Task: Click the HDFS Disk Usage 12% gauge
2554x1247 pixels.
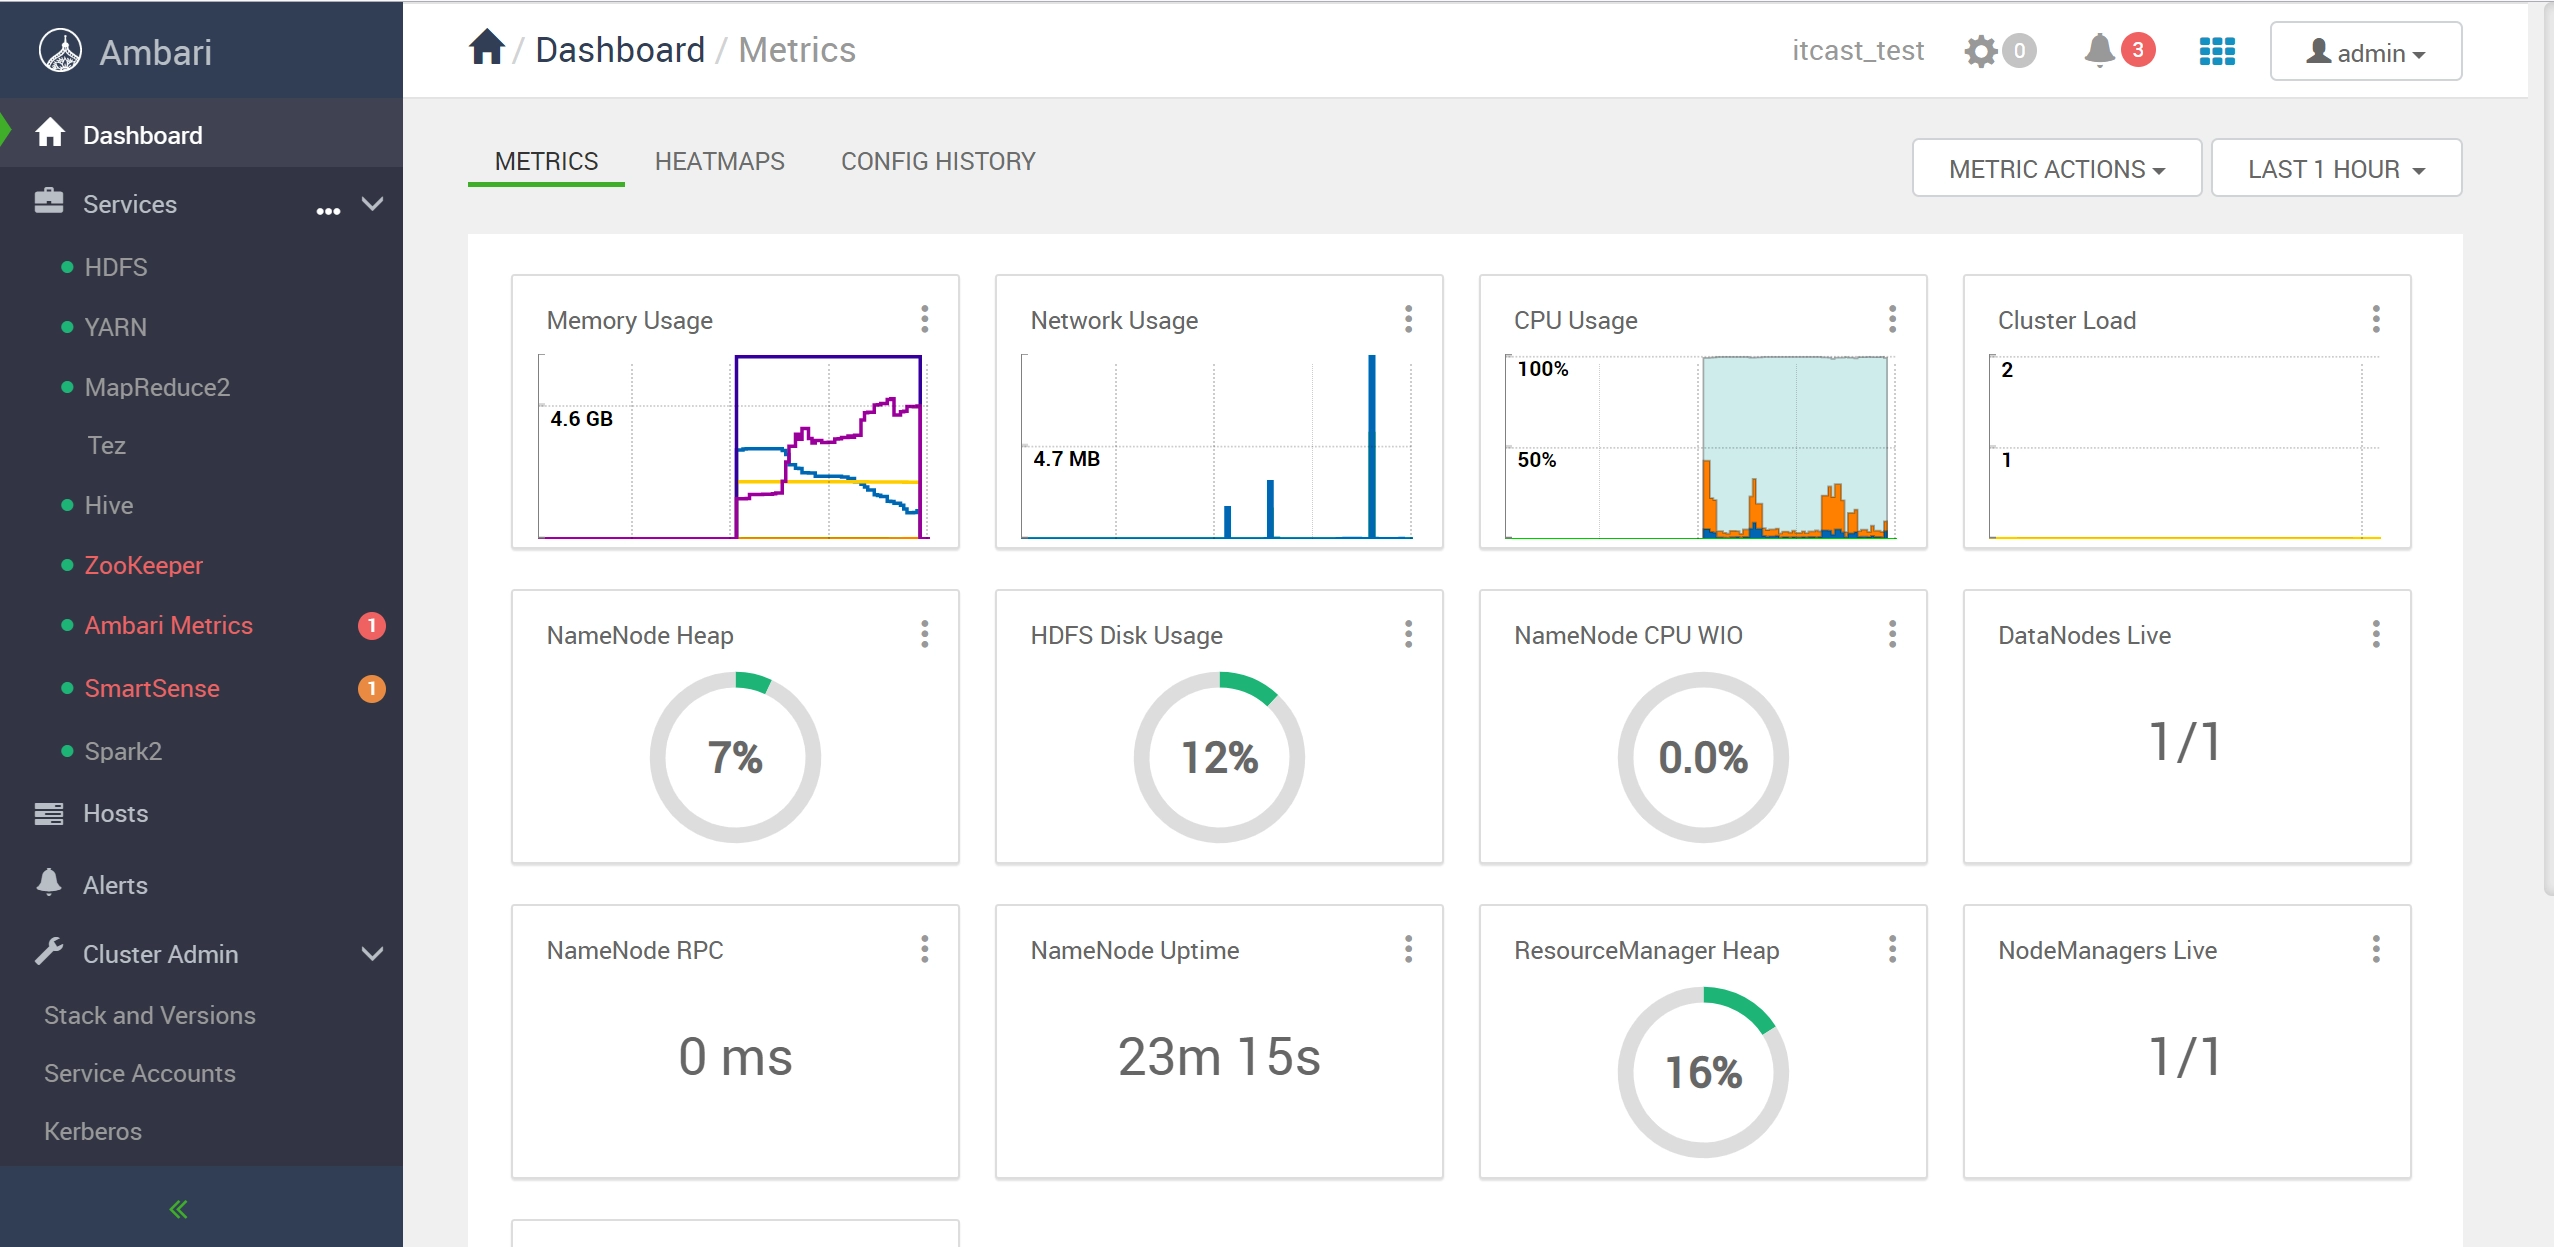Action: pyautogui.click(x=1219, y=757)
